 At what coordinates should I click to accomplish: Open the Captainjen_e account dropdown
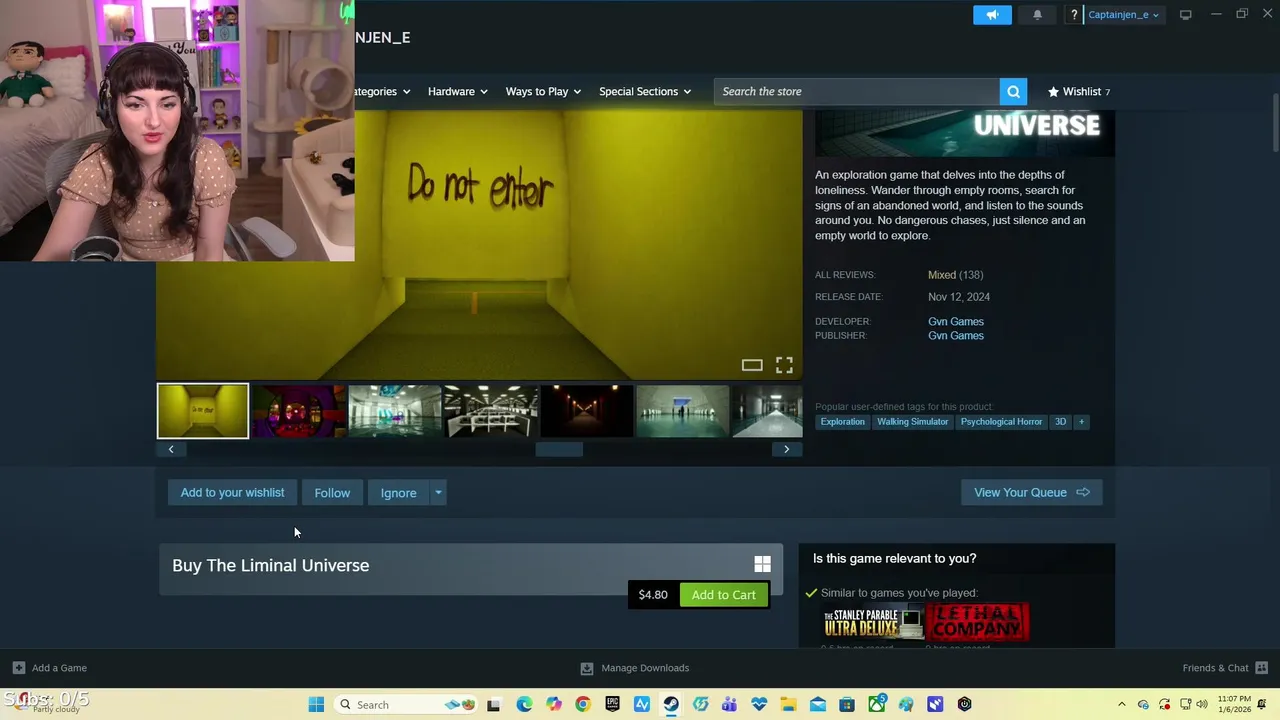1122,15
